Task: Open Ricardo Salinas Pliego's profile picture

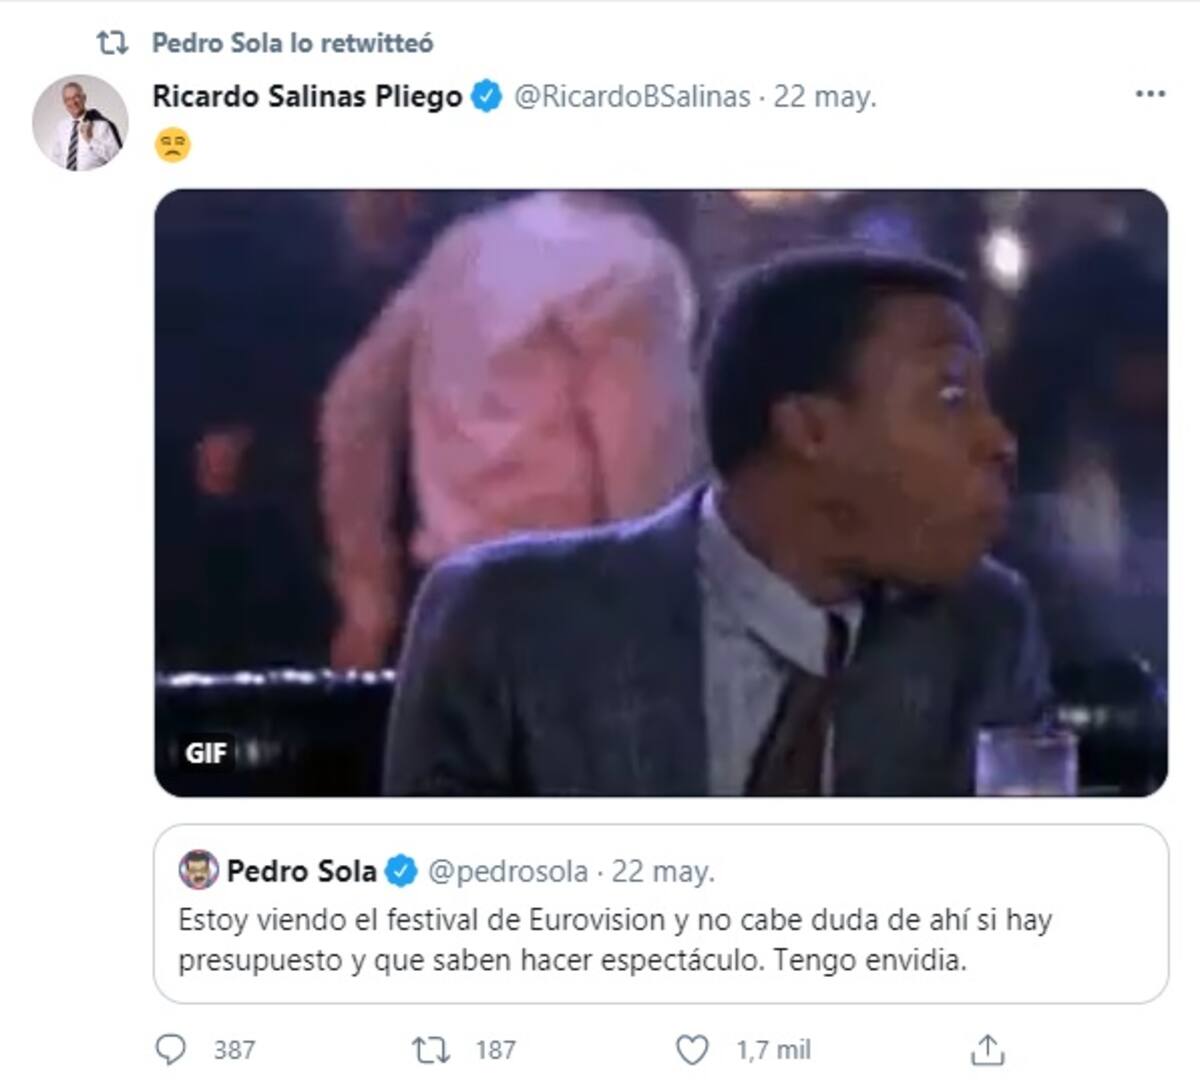Action: (x=80, y=122)
